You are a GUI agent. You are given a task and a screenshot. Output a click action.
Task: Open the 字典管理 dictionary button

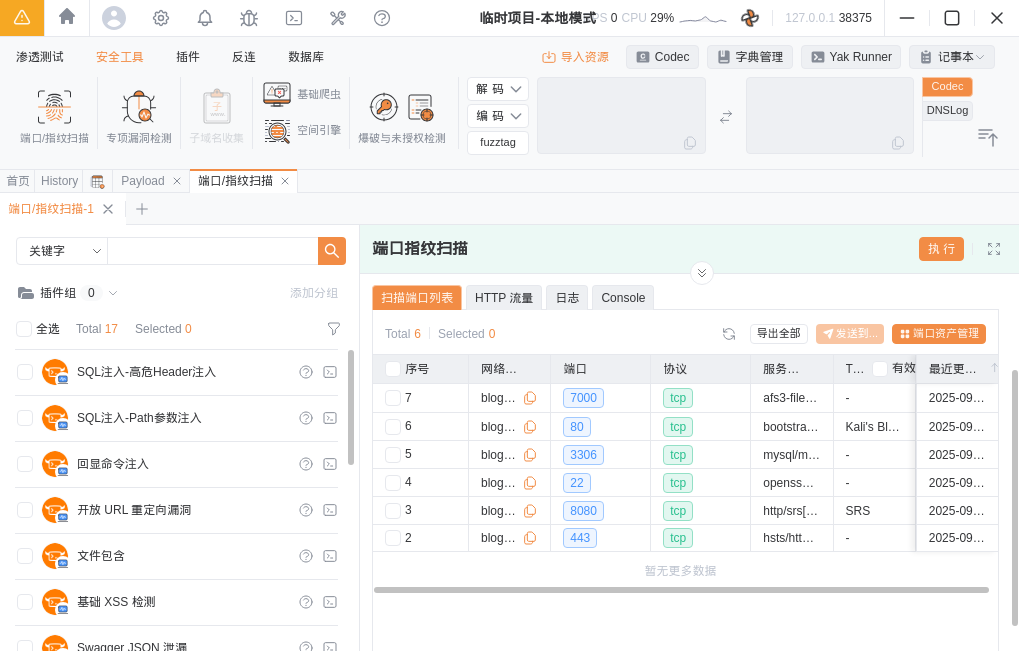(751, 57)
